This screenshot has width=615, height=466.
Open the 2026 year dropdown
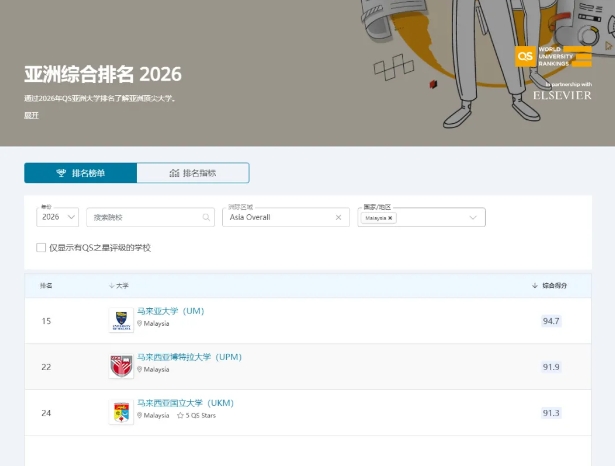coord(58,217)
